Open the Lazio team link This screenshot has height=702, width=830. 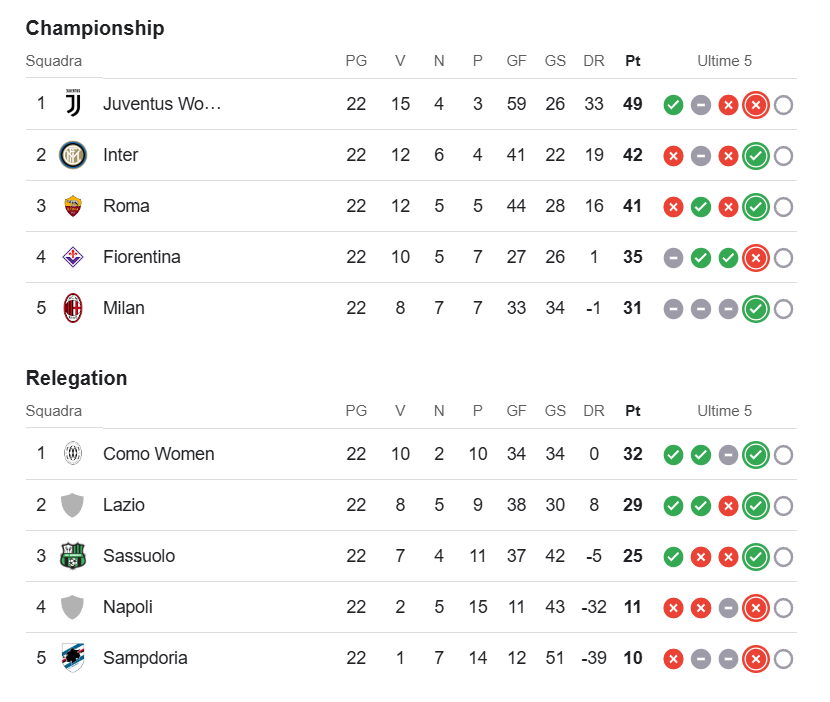pos(124,505)
